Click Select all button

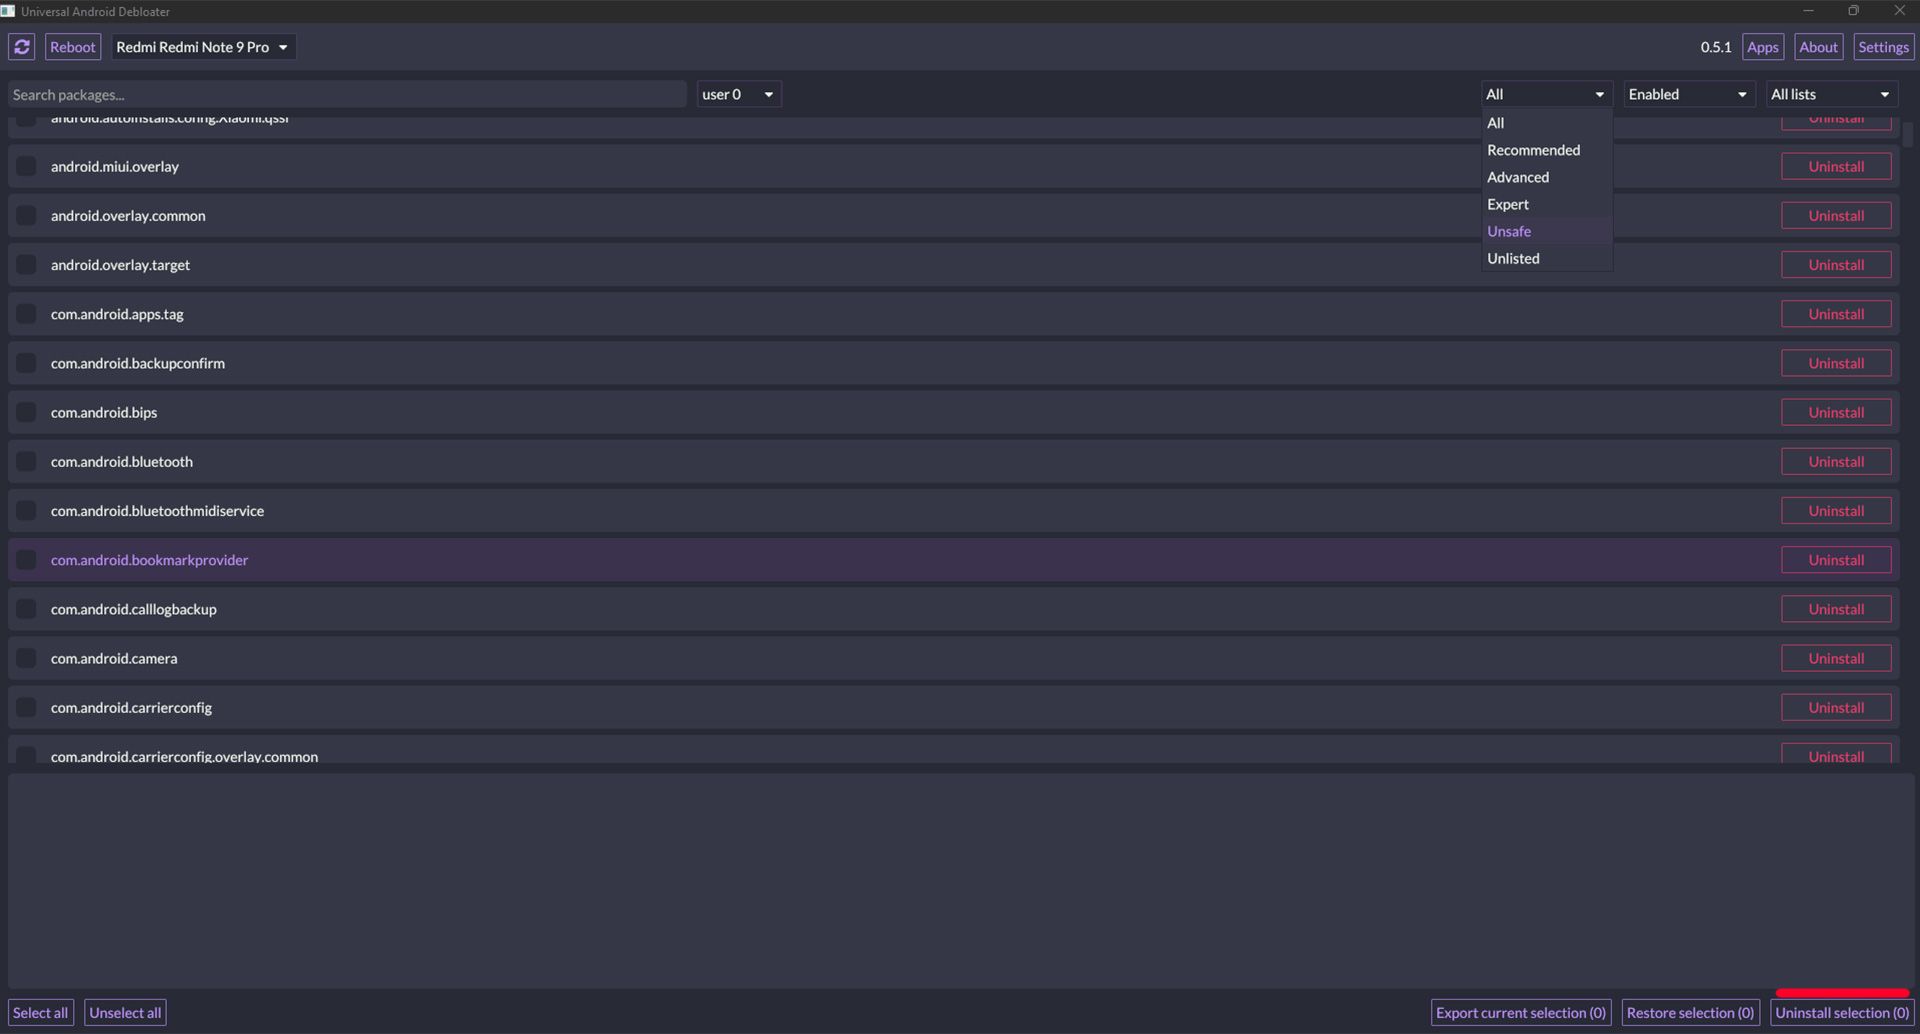(40, 1012)
